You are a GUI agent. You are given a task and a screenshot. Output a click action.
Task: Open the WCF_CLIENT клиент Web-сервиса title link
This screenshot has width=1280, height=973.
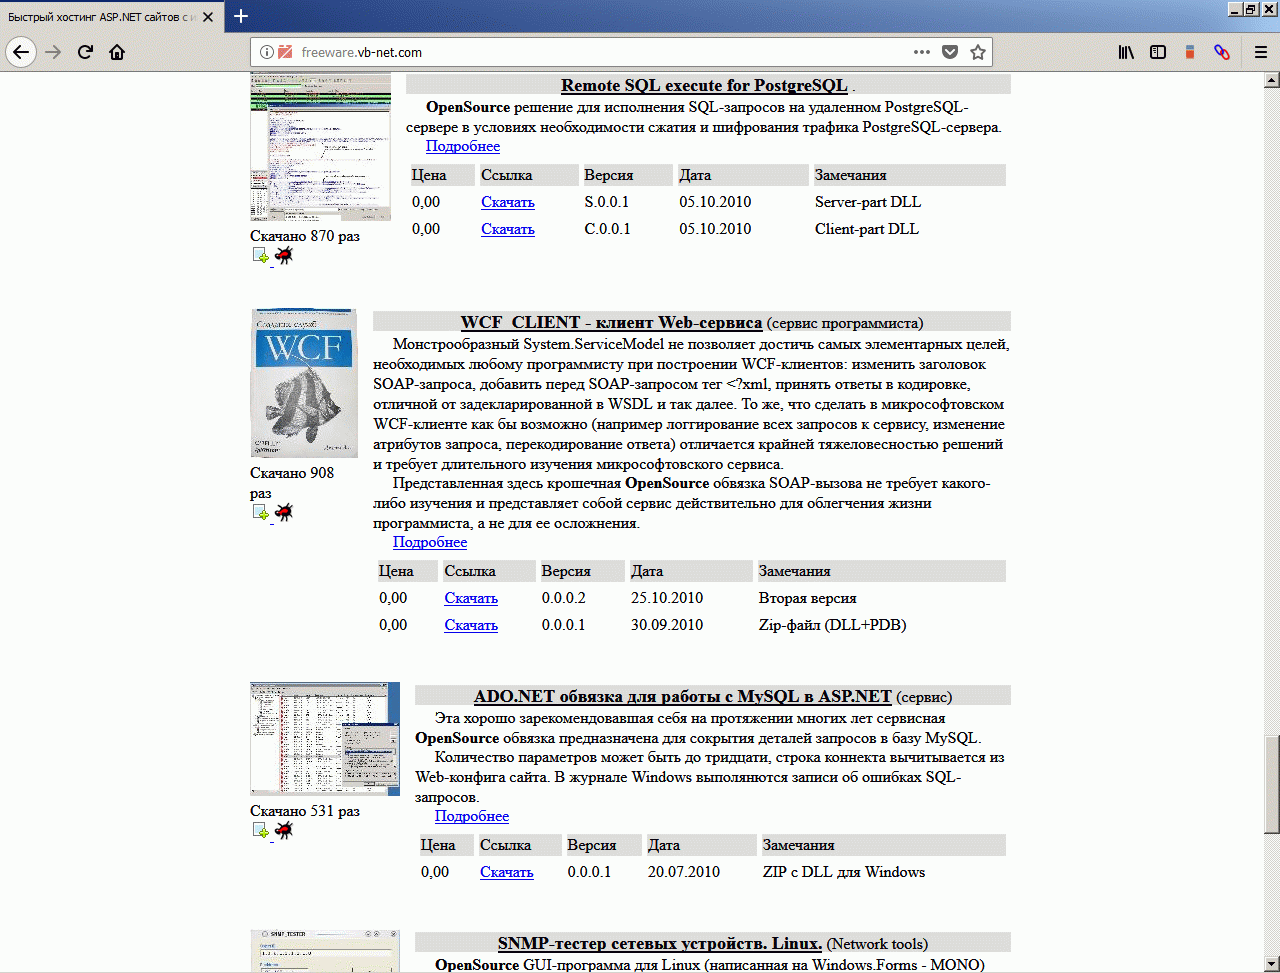(x=612, y=322)
